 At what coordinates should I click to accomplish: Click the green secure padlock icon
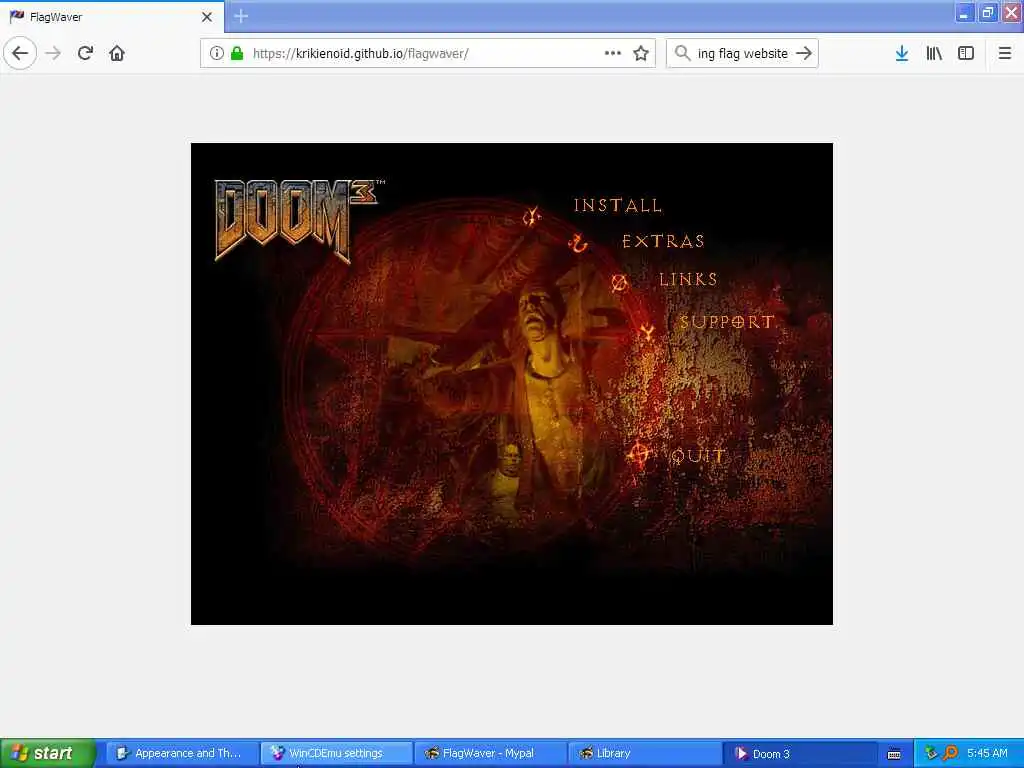pyautogui.click(x=236, y=53)
